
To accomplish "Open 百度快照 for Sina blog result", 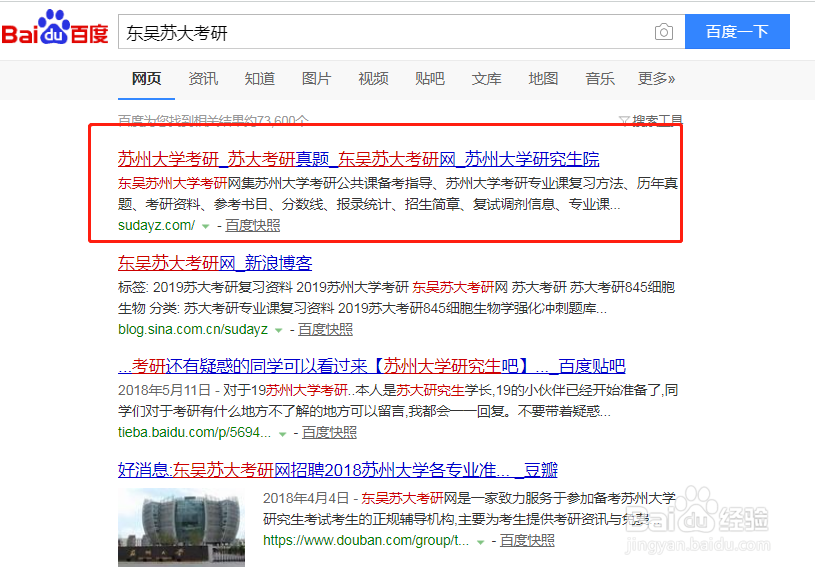I will click(x=325, y=329).
